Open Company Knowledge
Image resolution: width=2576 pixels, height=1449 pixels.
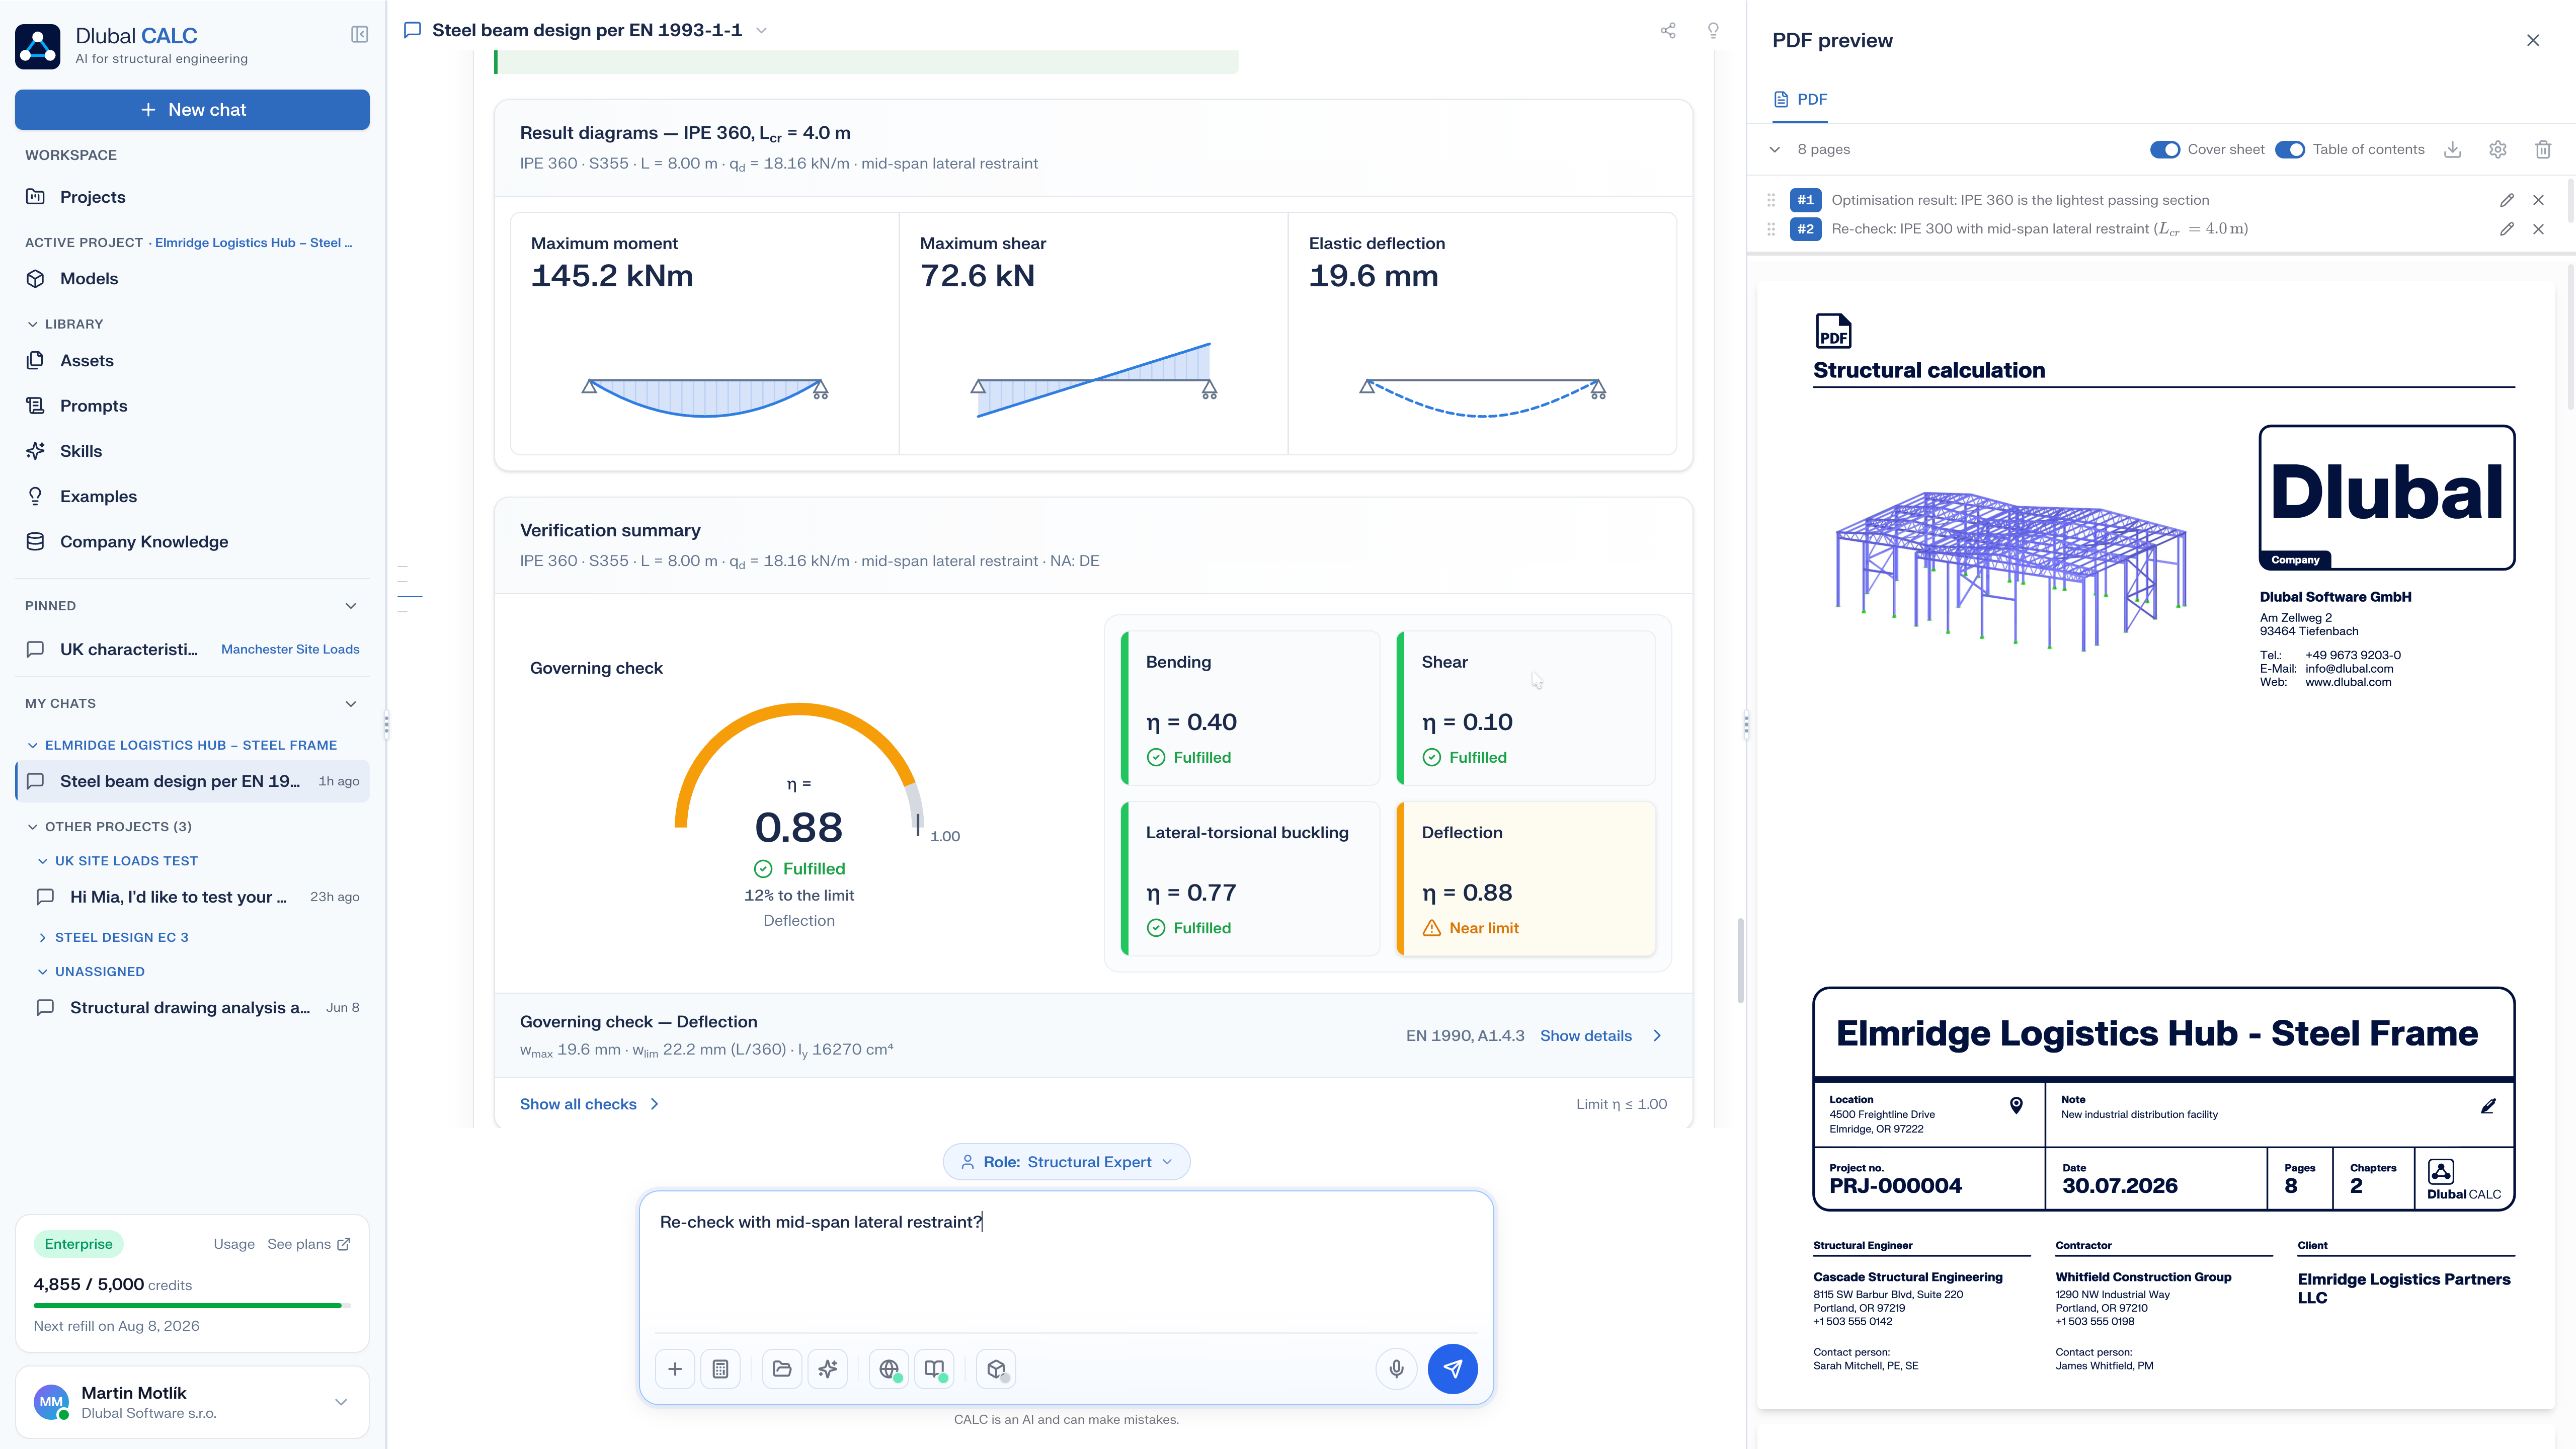point(192,542)
